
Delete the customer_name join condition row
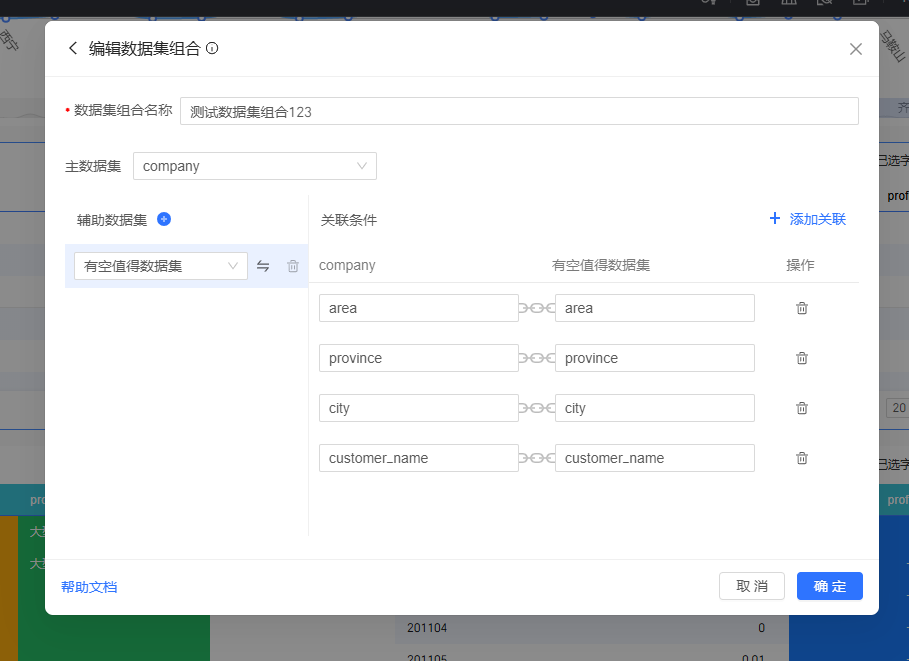(x=801, y=458)
